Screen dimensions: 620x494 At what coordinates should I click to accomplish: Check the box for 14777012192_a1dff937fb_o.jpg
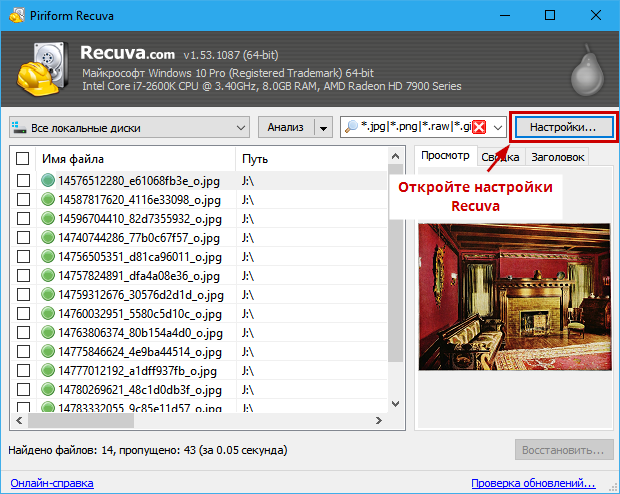click(x=23, y=370)
